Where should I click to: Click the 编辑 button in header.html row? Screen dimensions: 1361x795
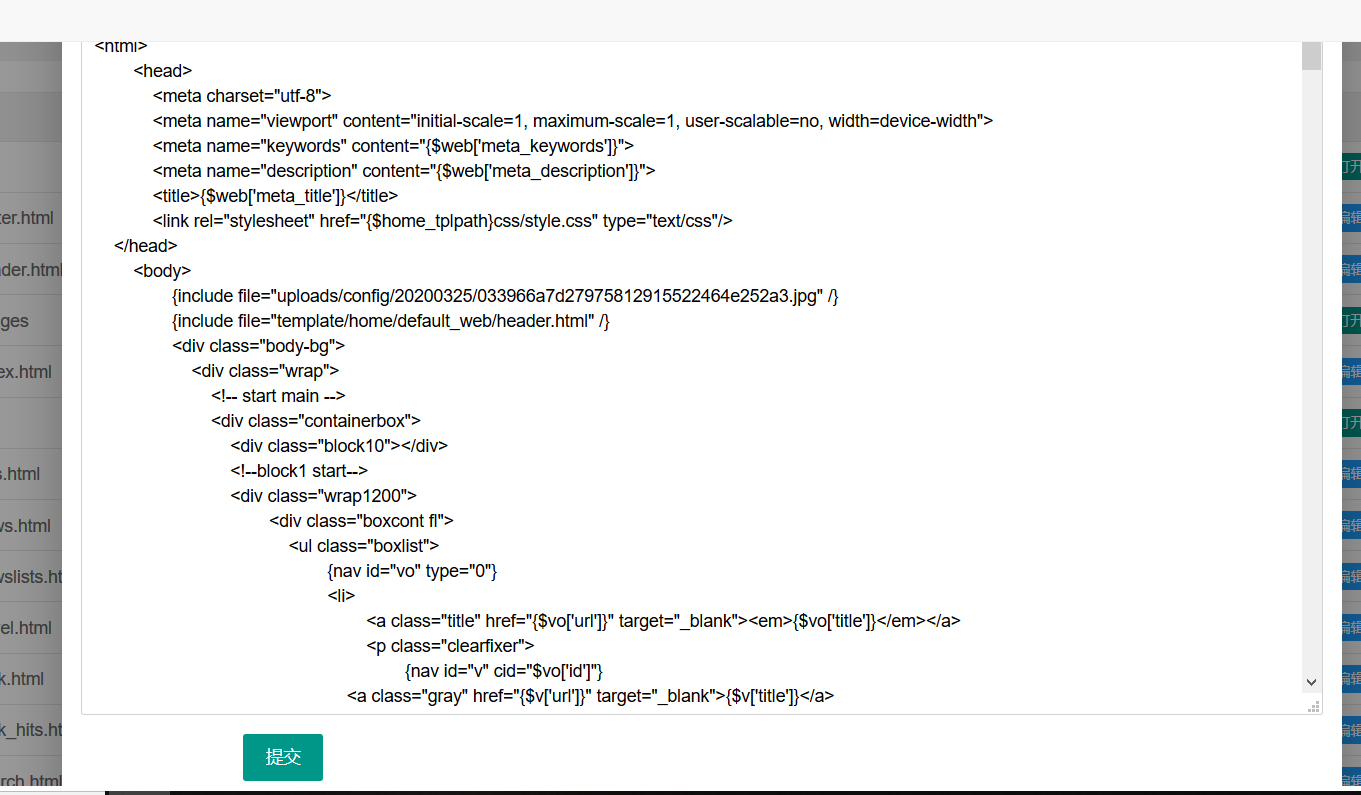(1350, 269)
